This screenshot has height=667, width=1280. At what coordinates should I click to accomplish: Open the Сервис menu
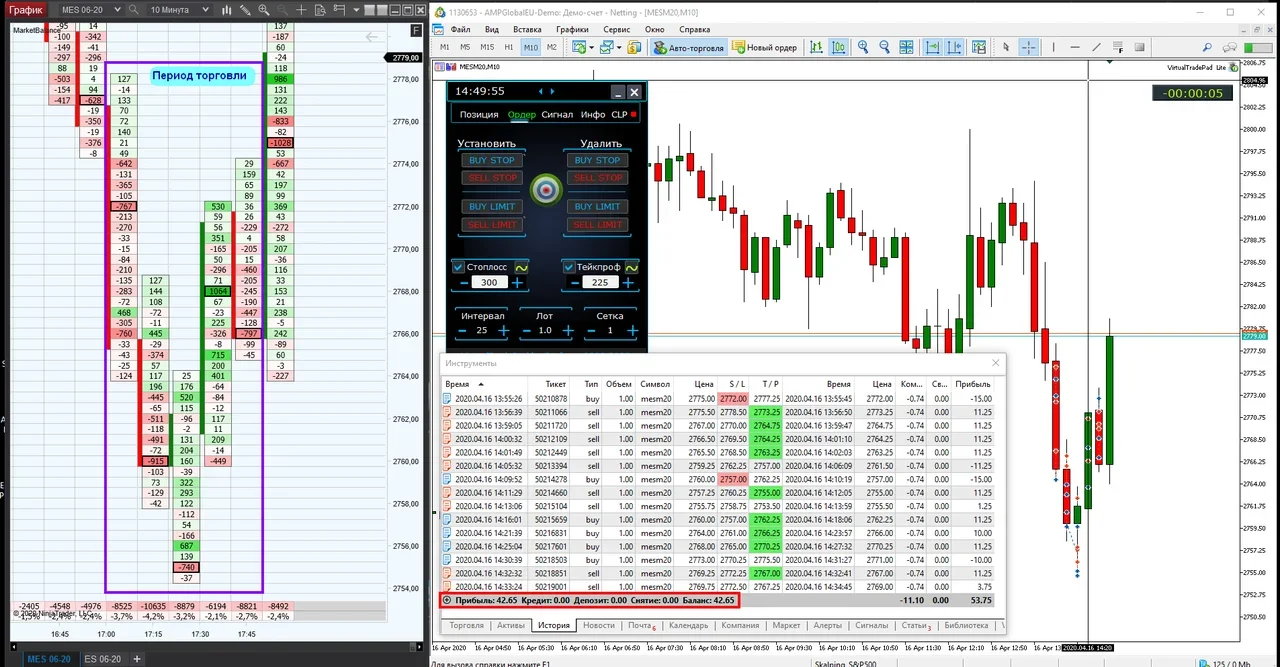[x=617, y=29]
